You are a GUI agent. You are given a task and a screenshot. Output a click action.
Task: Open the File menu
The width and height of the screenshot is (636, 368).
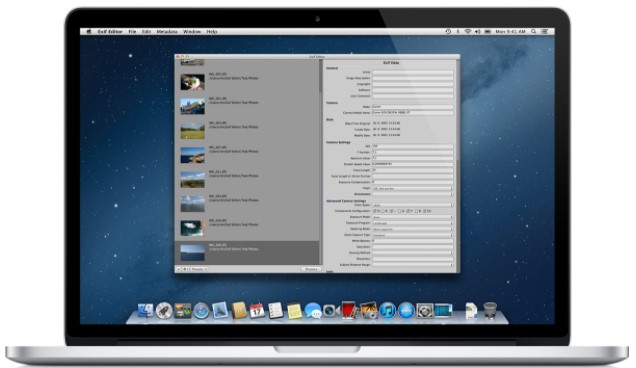(x=132, y=31)
